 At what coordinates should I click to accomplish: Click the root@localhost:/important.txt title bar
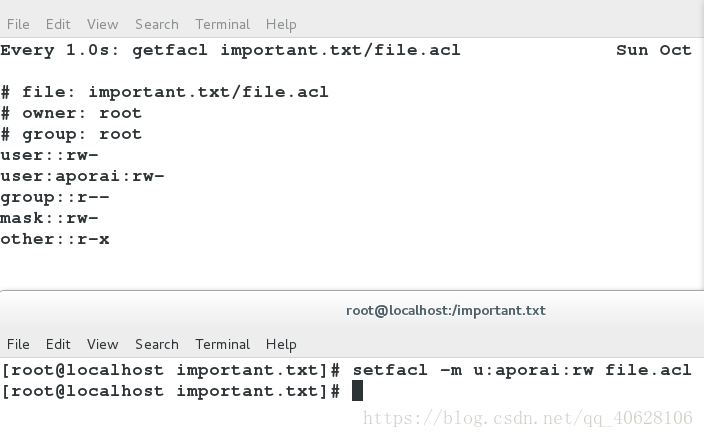[x=446, y=311]
